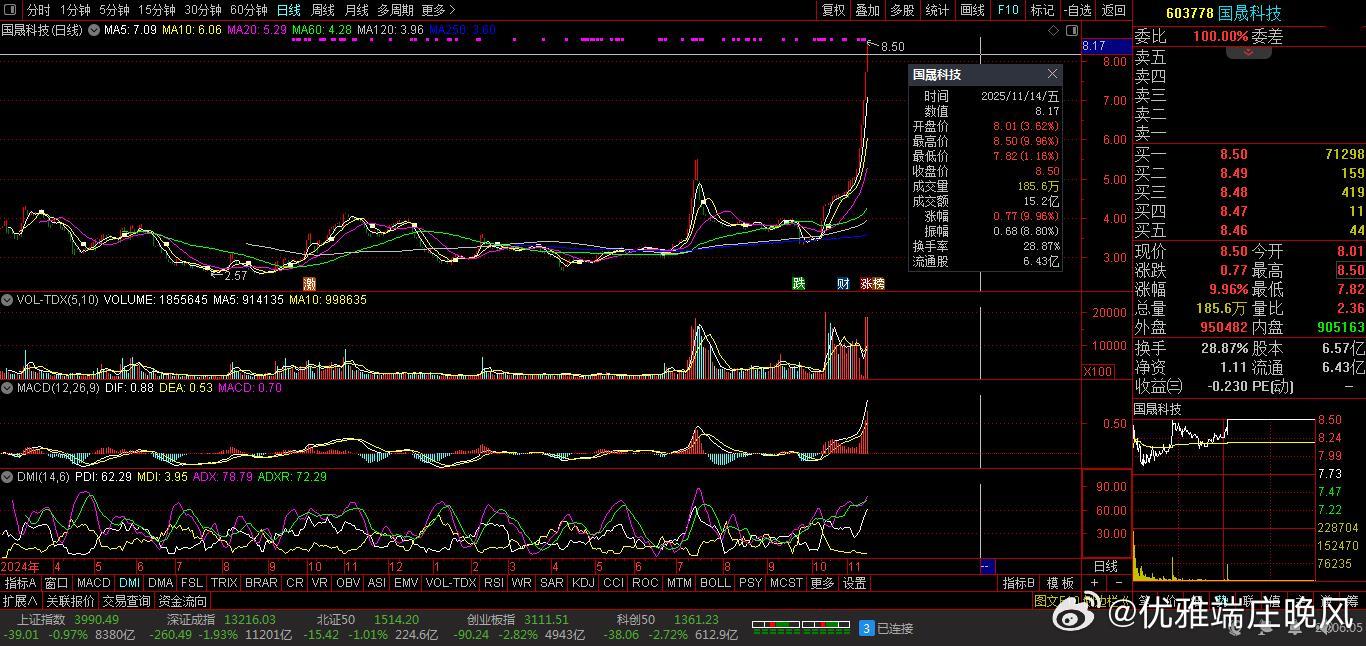Select VOL-TDX in bottom indicator bar

[451, 583]
